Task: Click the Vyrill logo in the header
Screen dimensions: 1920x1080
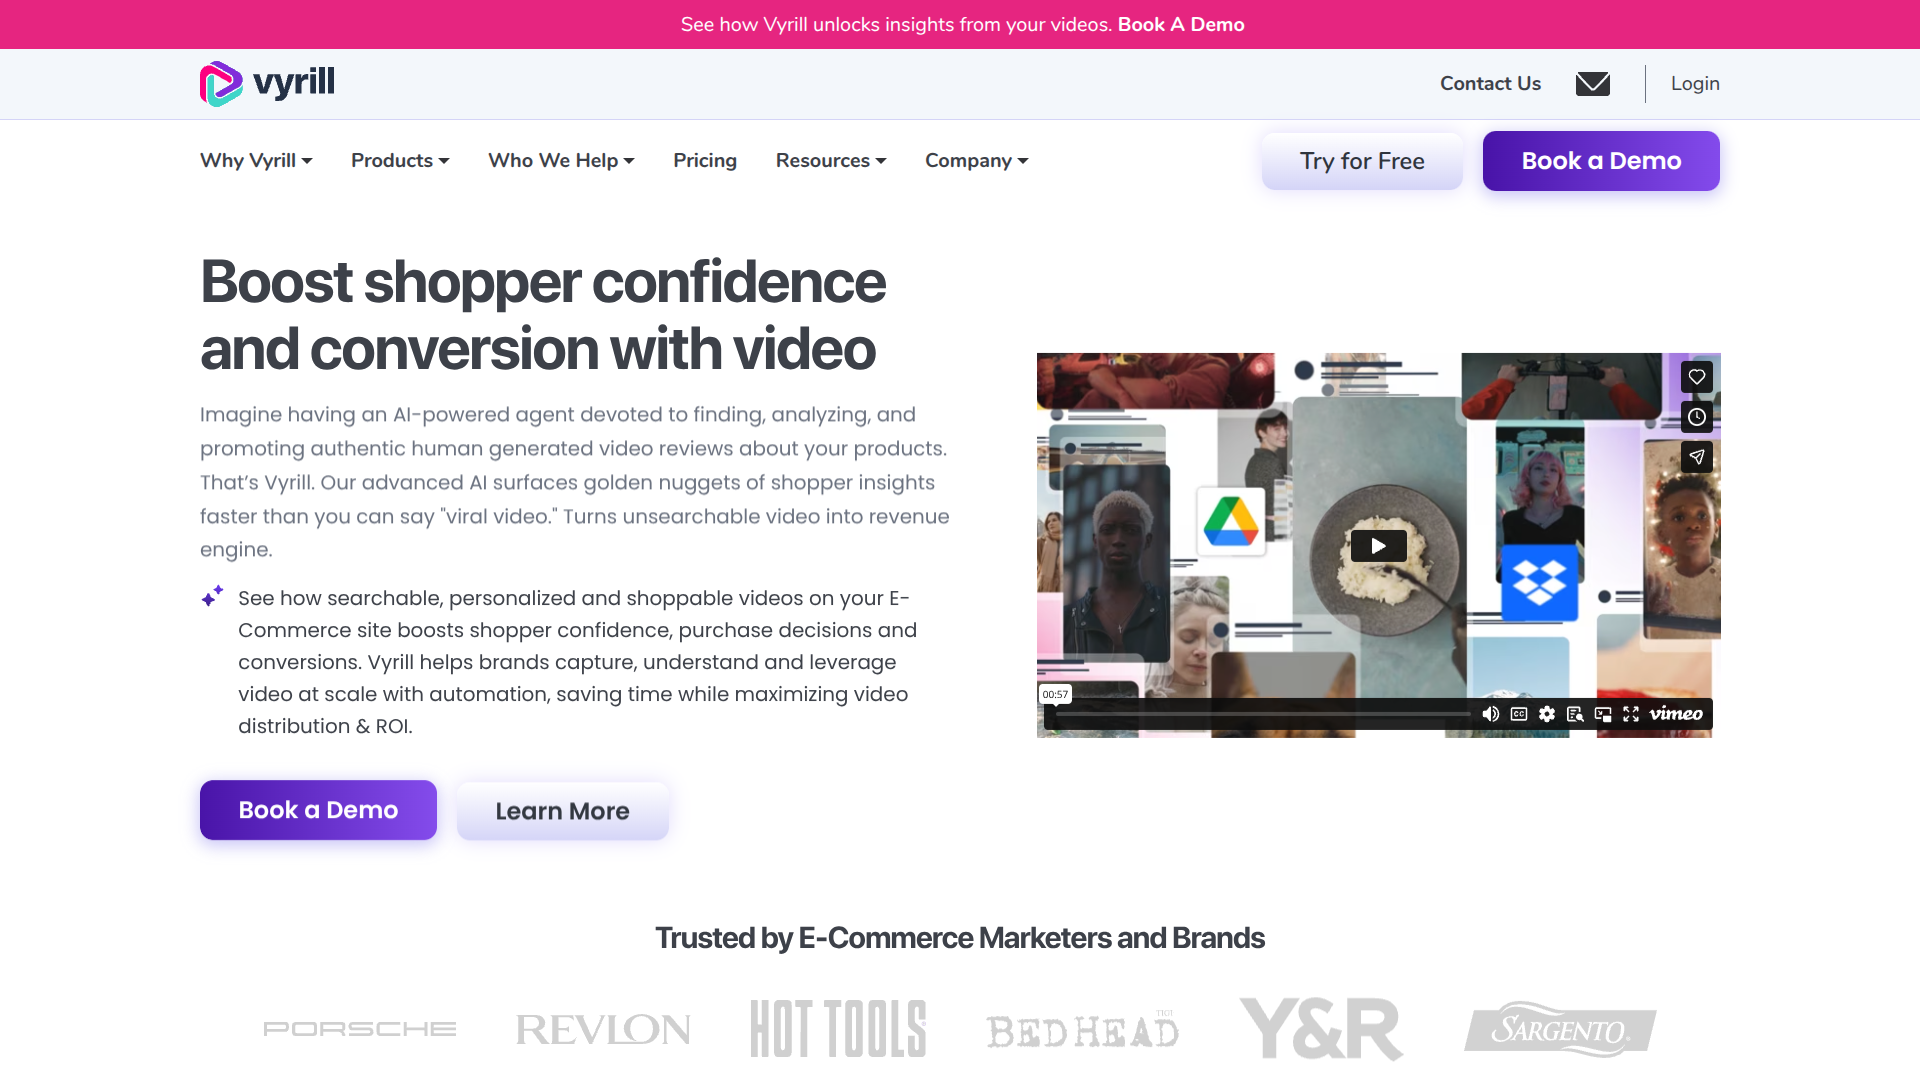Action: (266, 83)
